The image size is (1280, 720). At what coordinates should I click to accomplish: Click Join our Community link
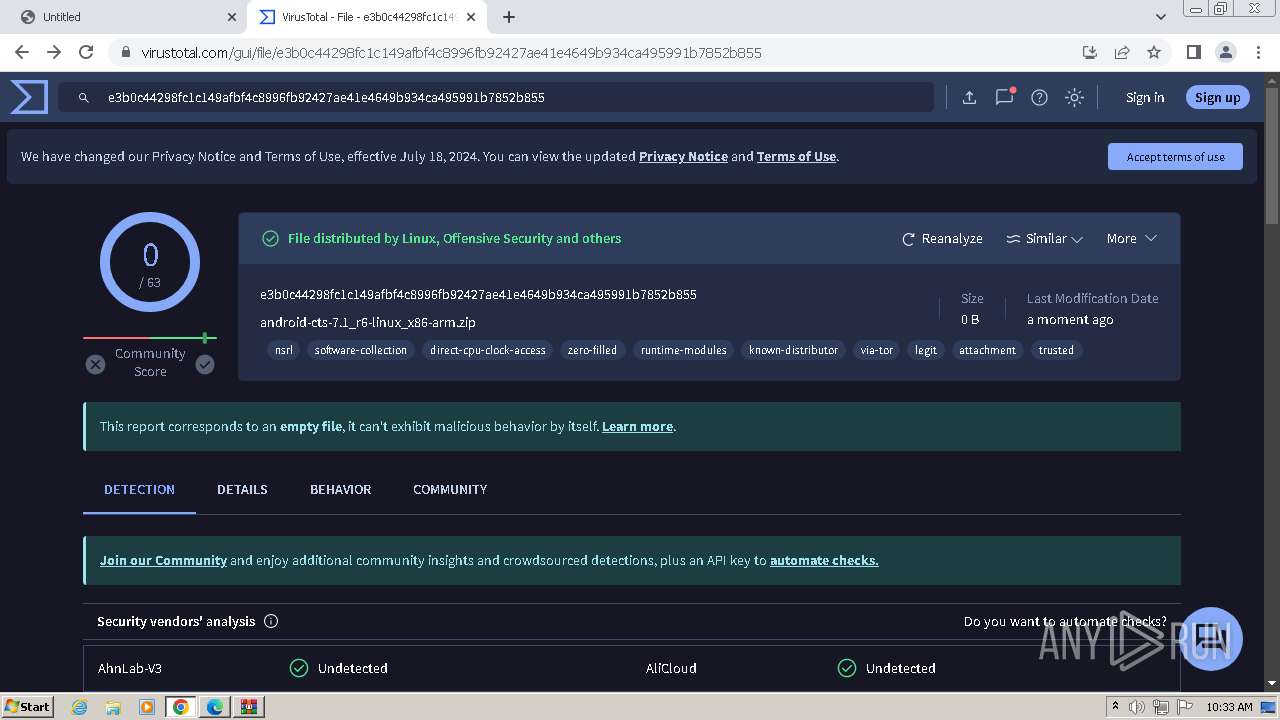tap(163, 560)
